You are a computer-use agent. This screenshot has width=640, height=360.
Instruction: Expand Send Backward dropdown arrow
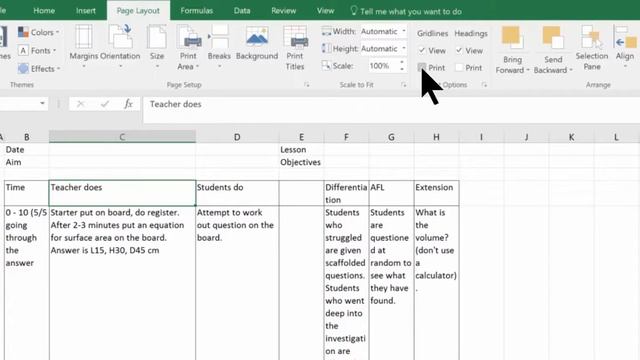click(x=571, y=70)
